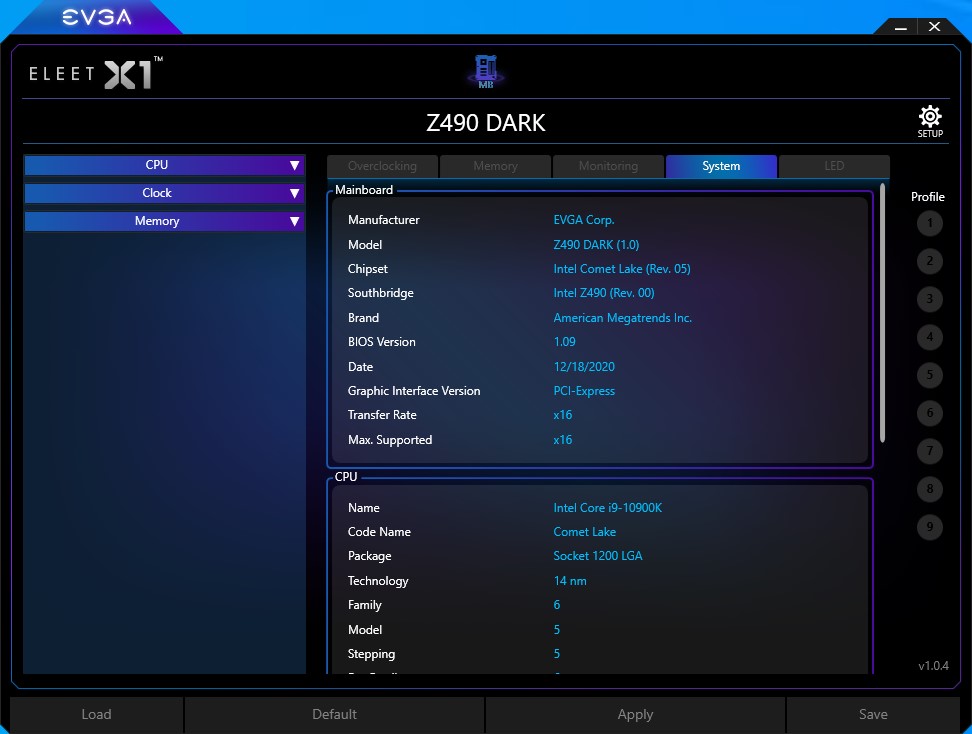Click the ELEET X1 logo
Screen dimensions: 972x734
95,74
